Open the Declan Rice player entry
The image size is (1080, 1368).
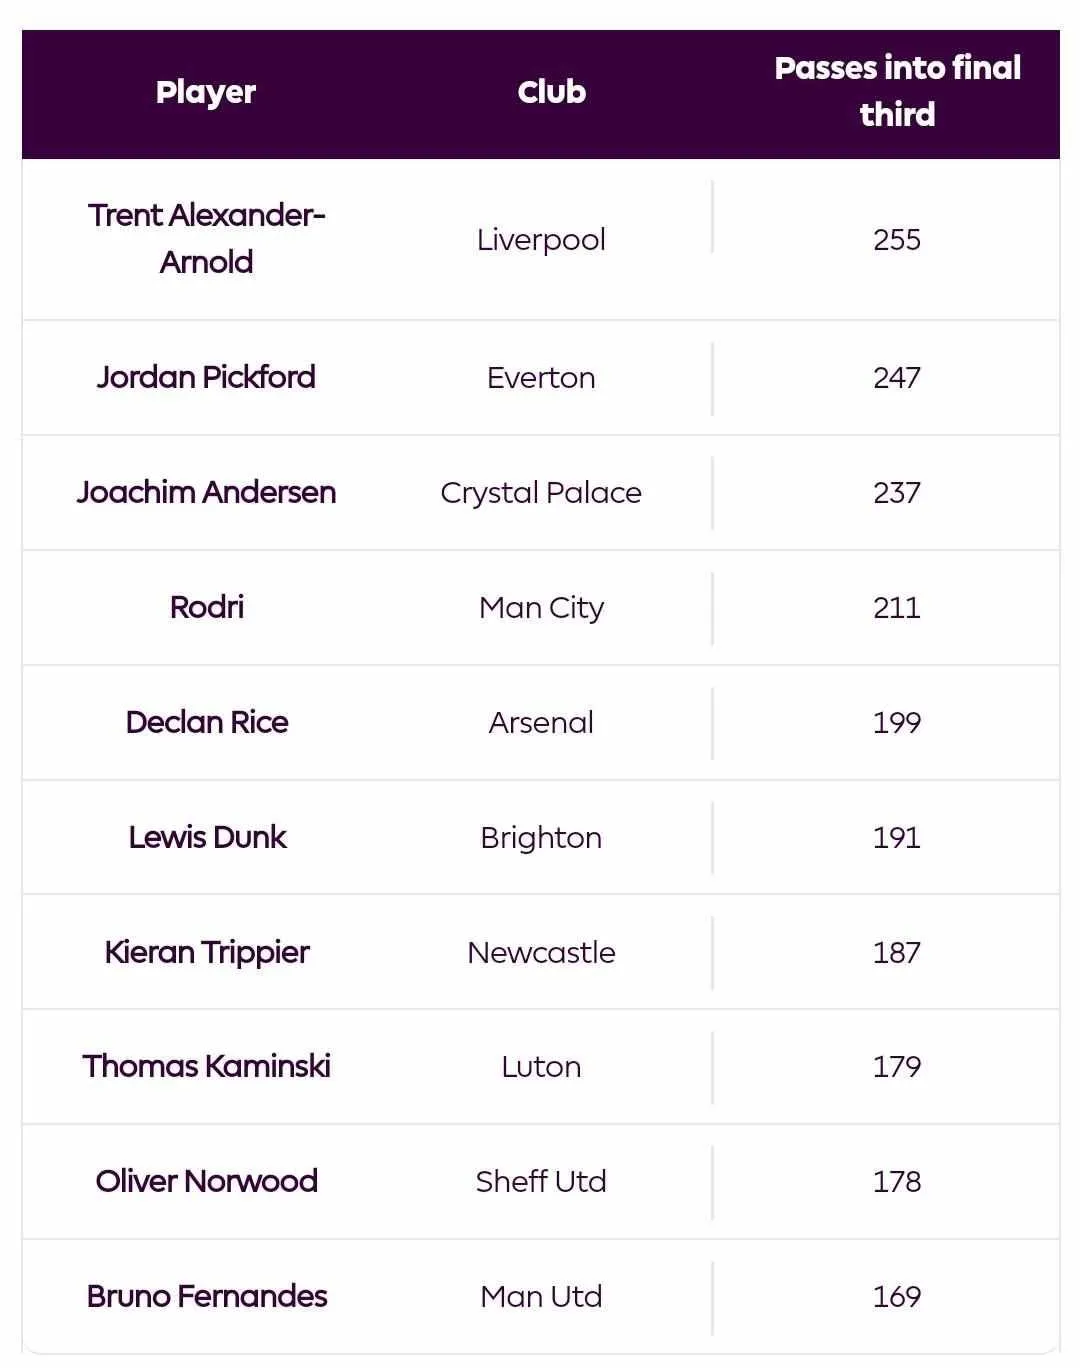tap(207, 722)
